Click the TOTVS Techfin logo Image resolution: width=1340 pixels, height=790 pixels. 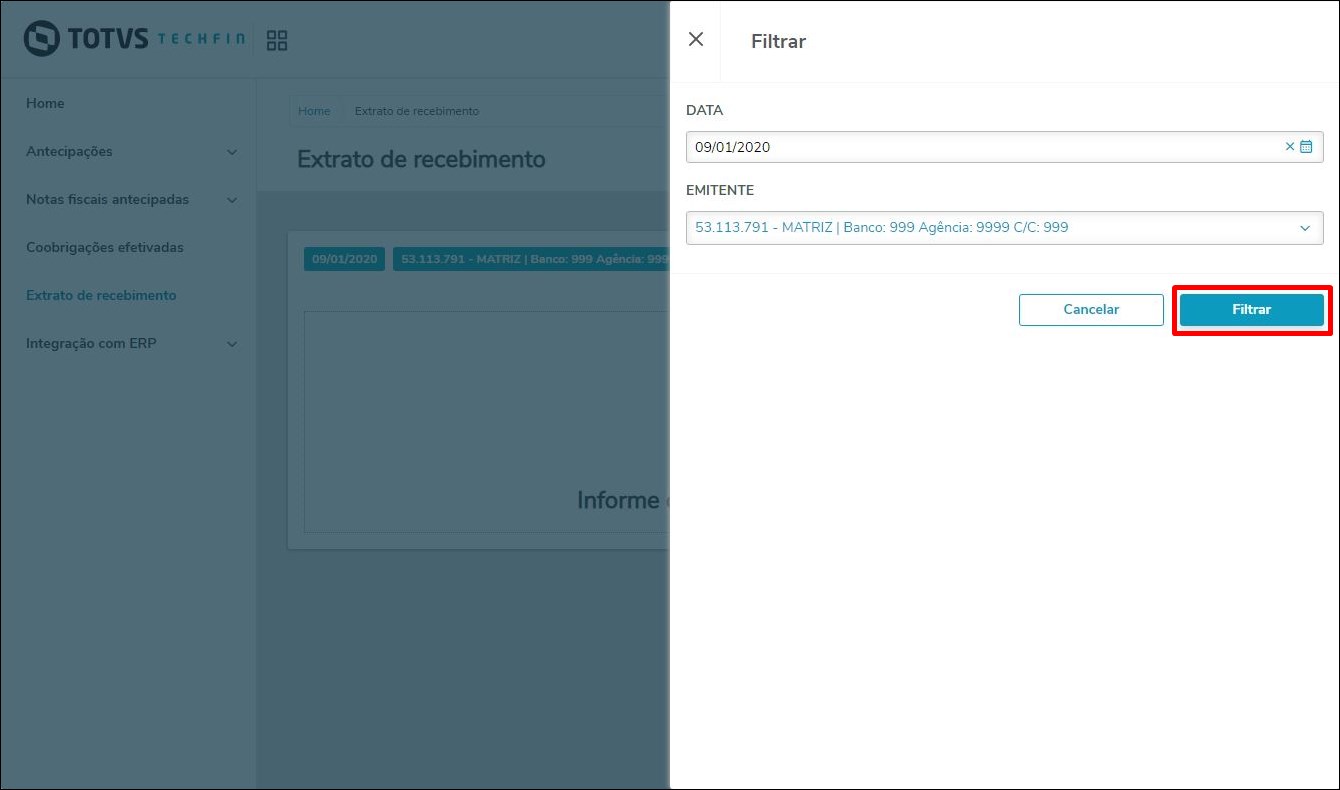135,40
